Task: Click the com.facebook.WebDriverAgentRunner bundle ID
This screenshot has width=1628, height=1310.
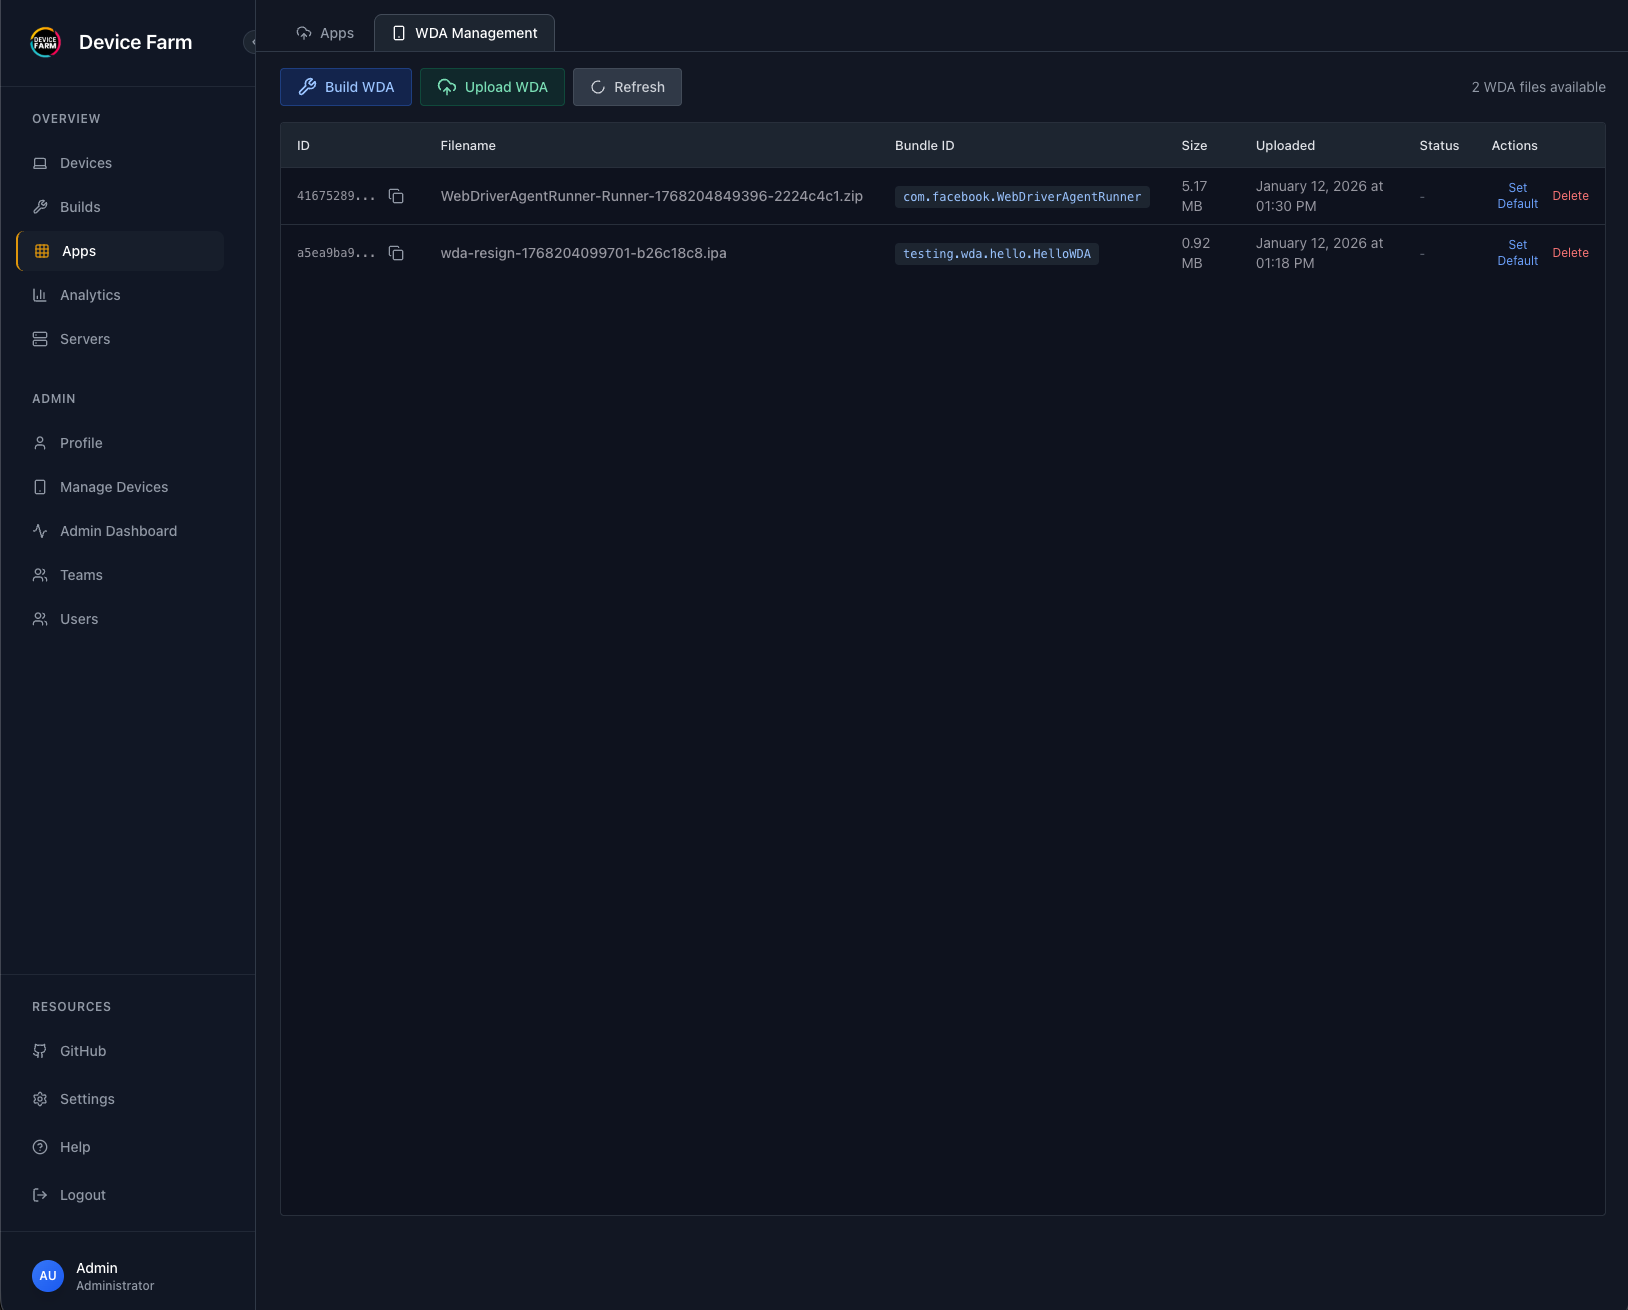Action: tap(1022, 197)
